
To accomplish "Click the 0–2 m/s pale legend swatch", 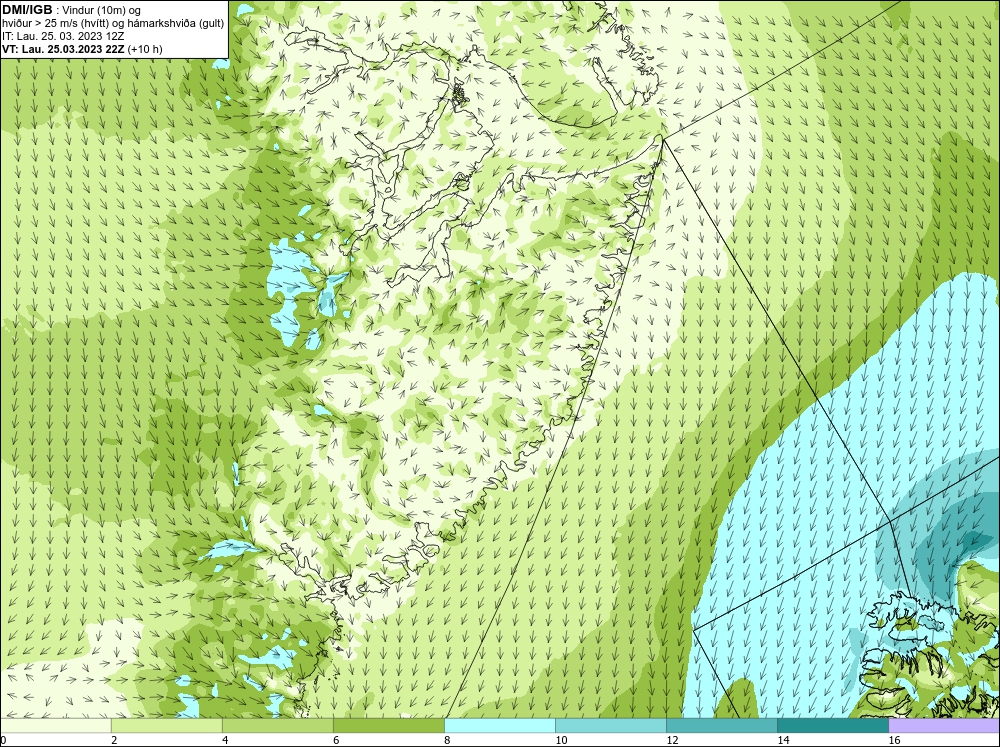I will point(56,726).
